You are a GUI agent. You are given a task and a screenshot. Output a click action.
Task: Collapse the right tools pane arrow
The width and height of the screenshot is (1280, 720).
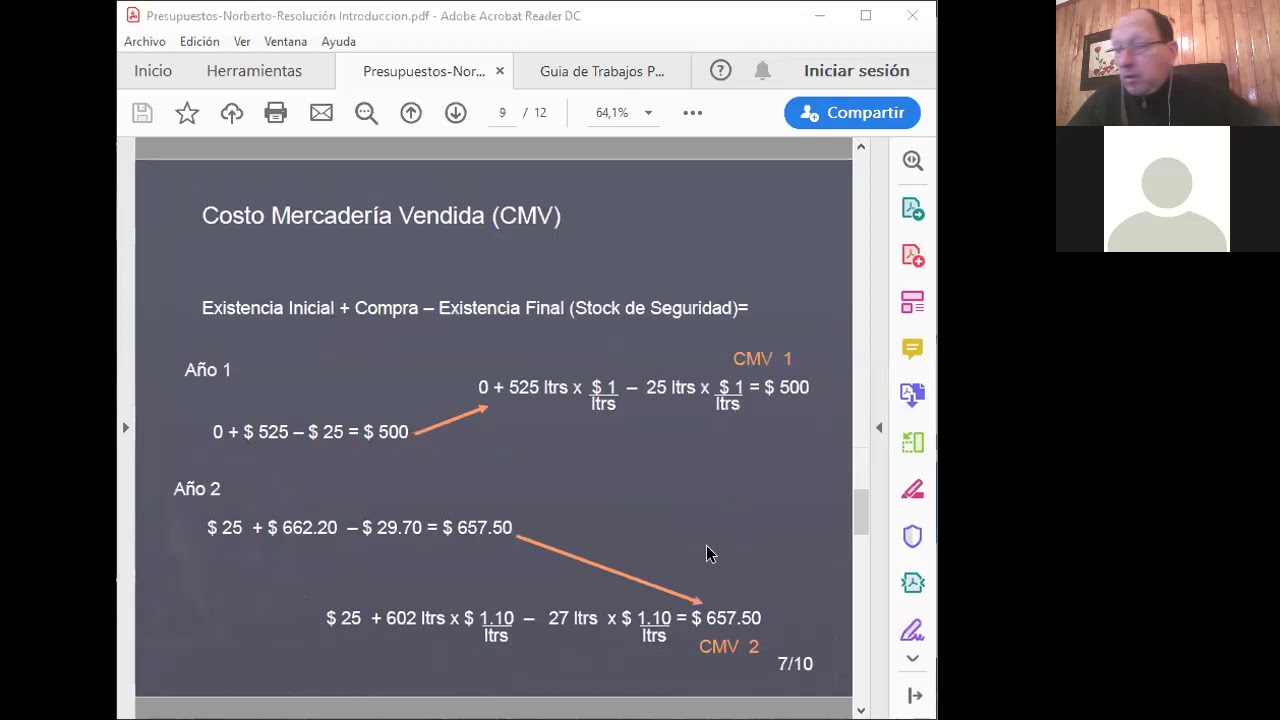point(879,428)
